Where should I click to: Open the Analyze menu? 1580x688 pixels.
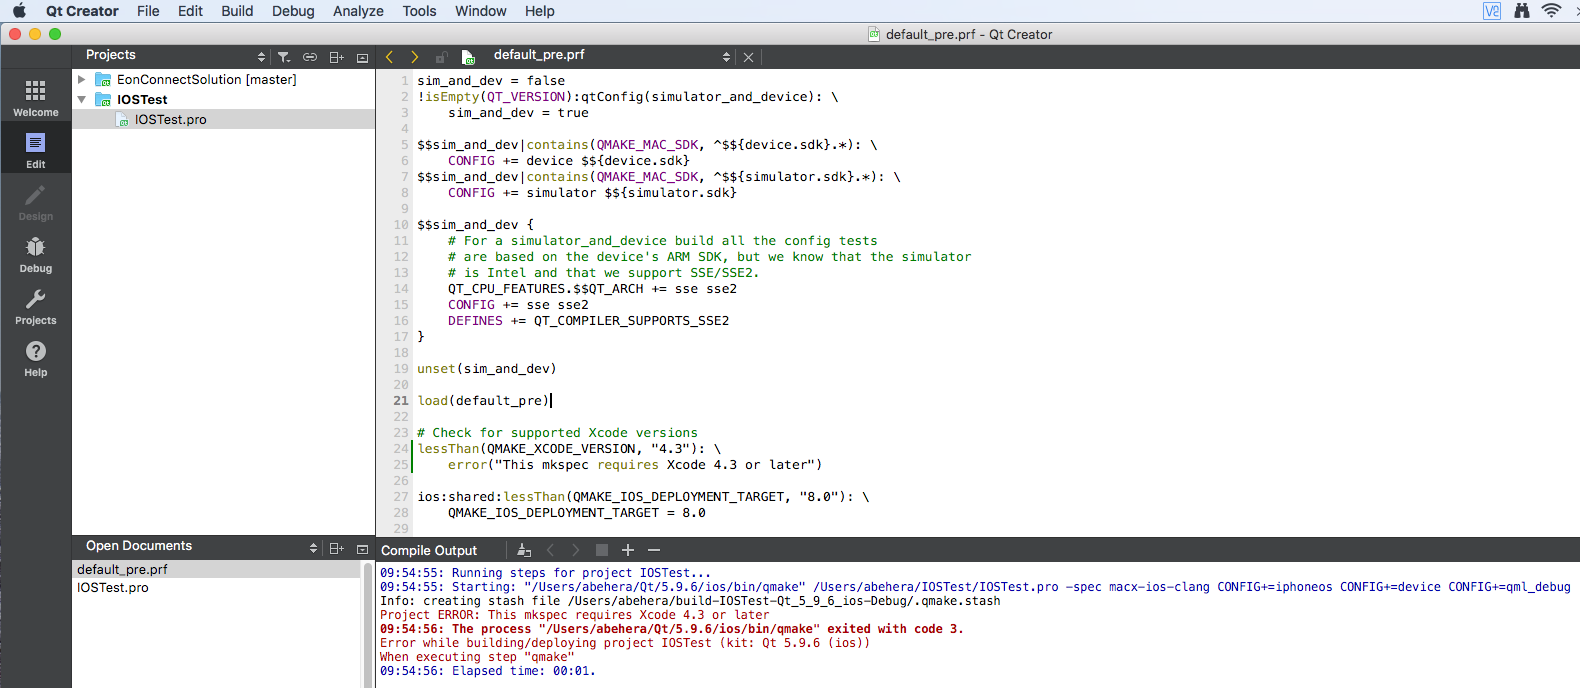point(358,11)
